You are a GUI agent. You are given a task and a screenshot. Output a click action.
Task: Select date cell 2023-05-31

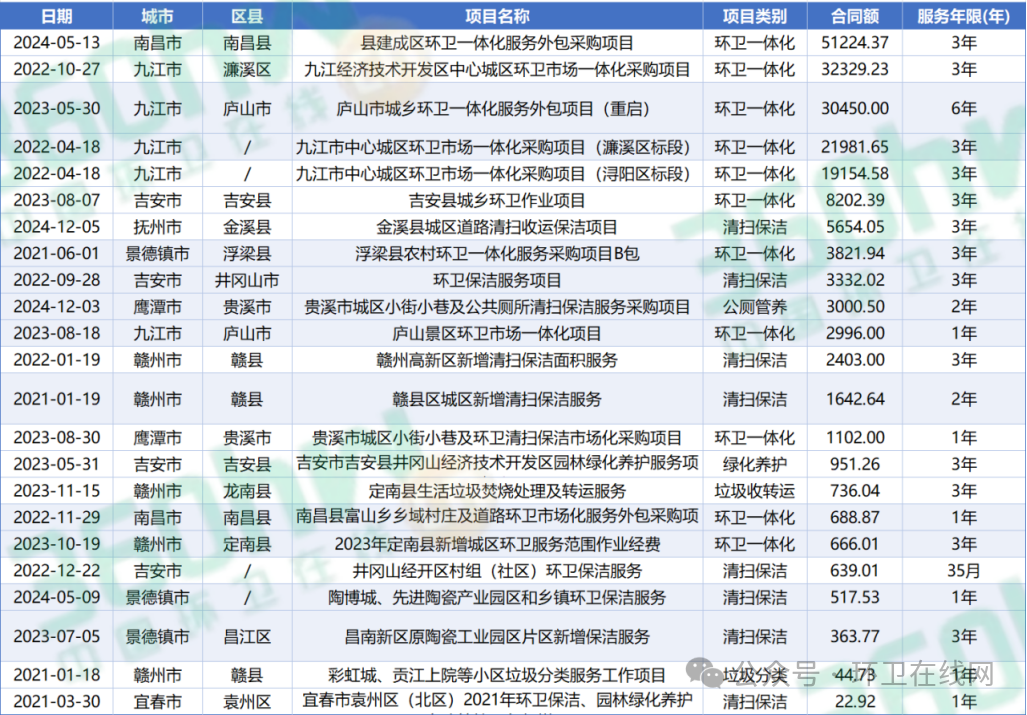tap(56, 464)
